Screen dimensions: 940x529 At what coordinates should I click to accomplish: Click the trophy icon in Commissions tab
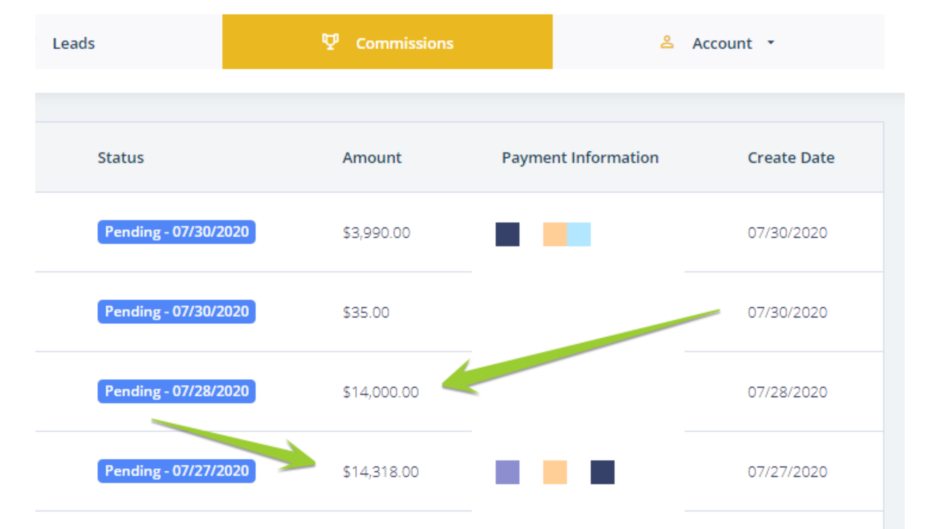[330, 42]
